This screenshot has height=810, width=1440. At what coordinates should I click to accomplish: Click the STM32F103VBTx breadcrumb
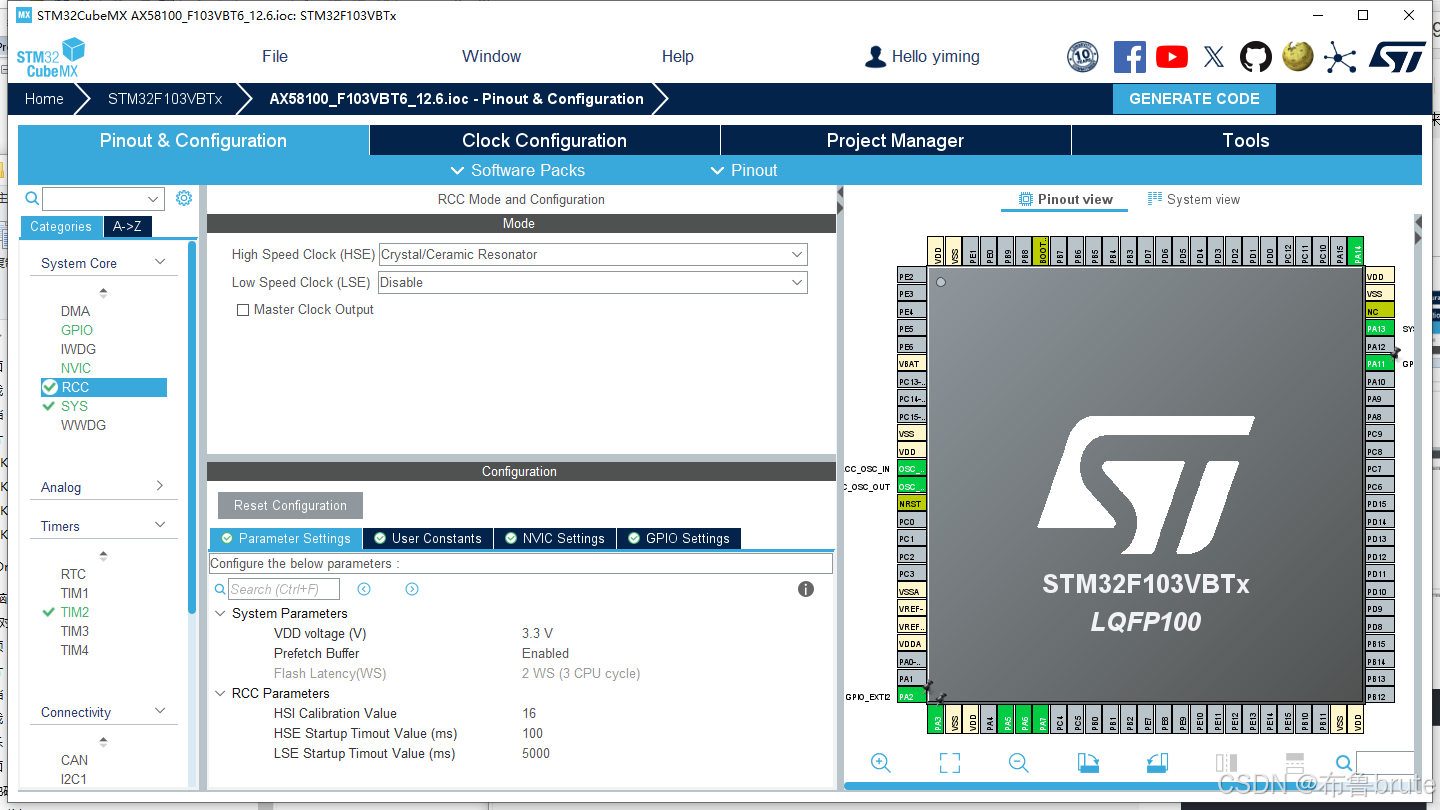pos(165,99)
